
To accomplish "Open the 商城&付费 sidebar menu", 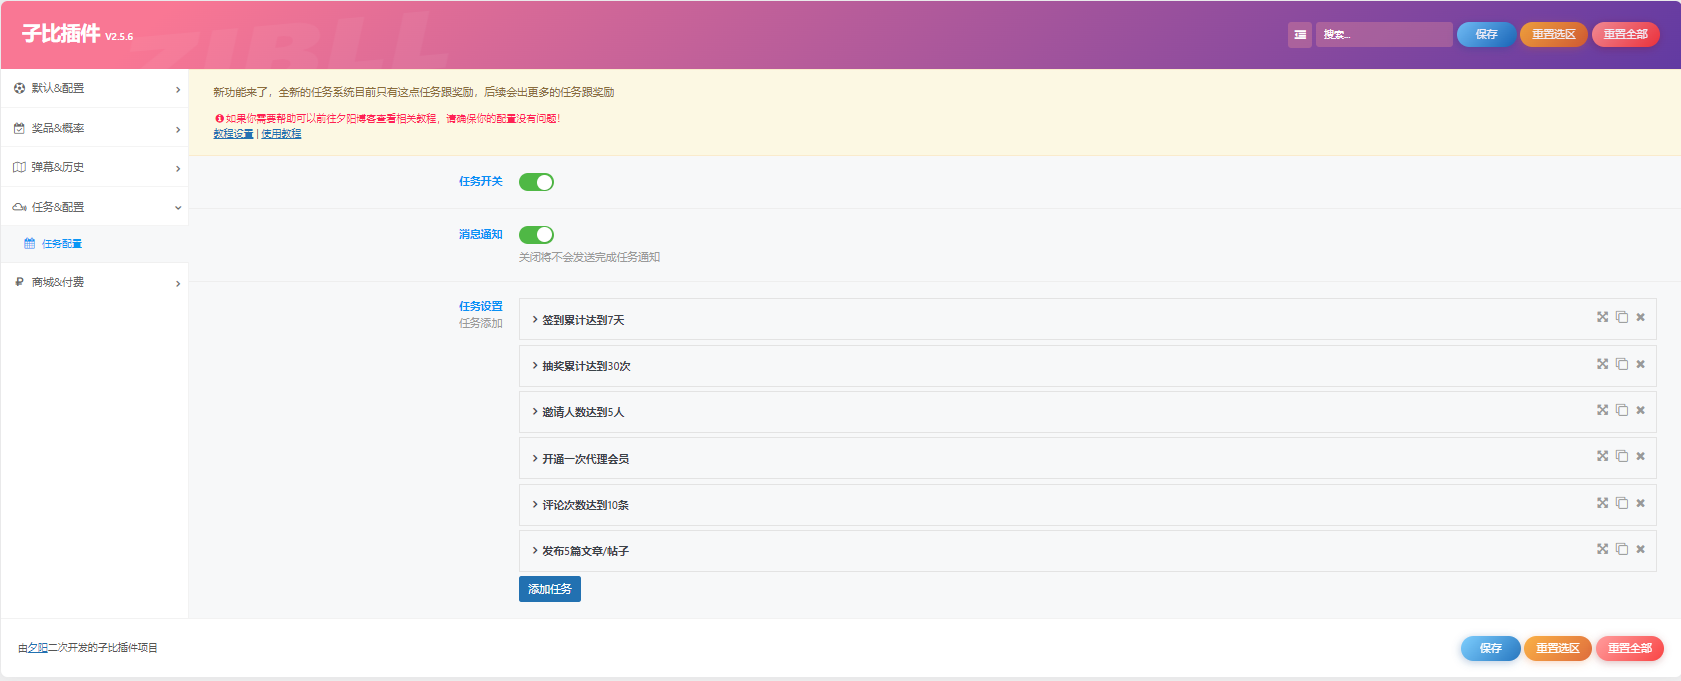I will 94,282.
